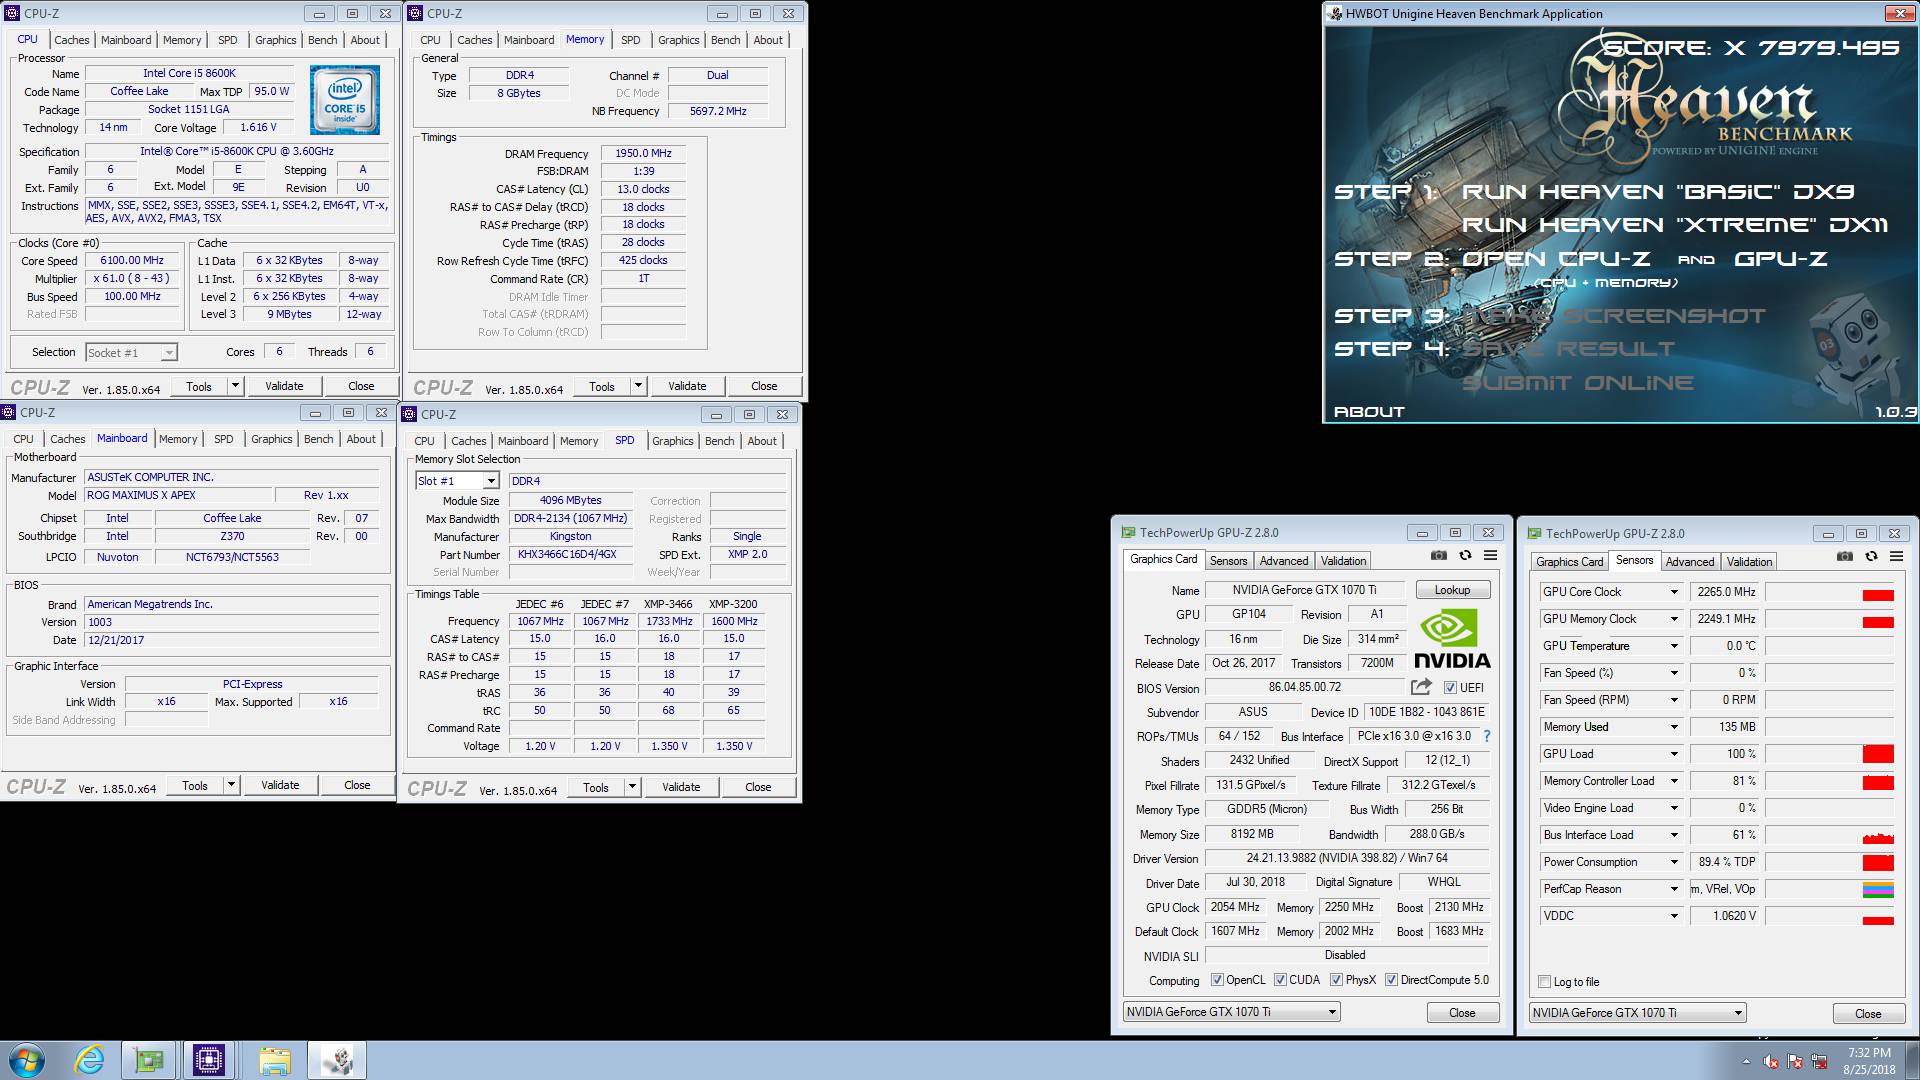Click the NVIDIA logo in GPU-Z
Image resolution: width=1920 pixels, height=1080 pixels.
(1452, 640)
